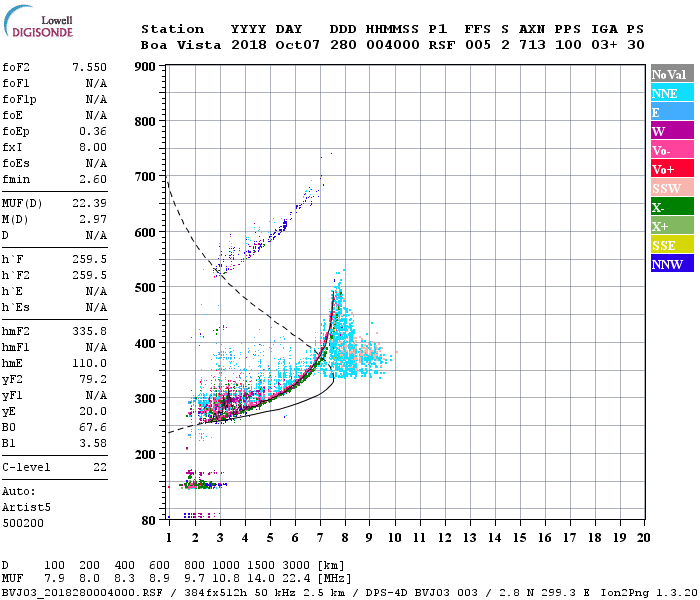
Task: Click the Boa Vista station name
Action: pos(181,45)
